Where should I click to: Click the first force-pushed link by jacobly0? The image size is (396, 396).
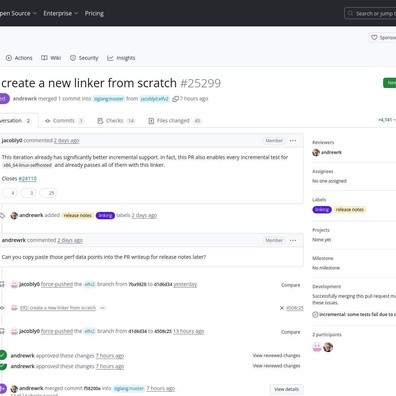tap(57, 284)
